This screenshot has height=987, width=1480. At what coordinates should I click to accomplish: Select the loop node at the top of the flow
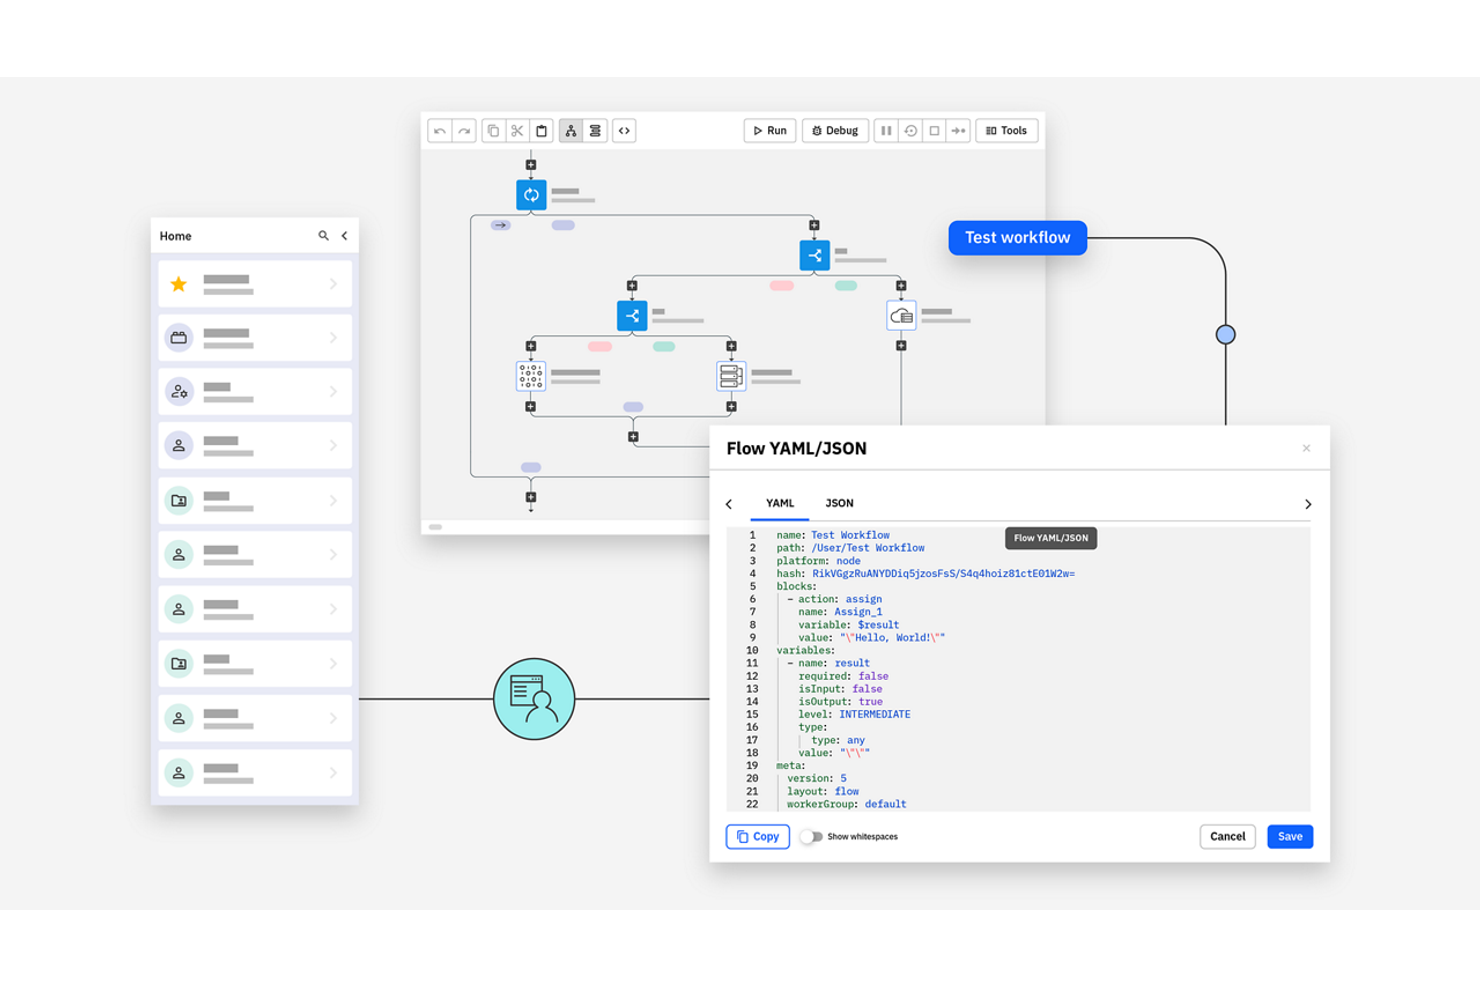(531, 194)
